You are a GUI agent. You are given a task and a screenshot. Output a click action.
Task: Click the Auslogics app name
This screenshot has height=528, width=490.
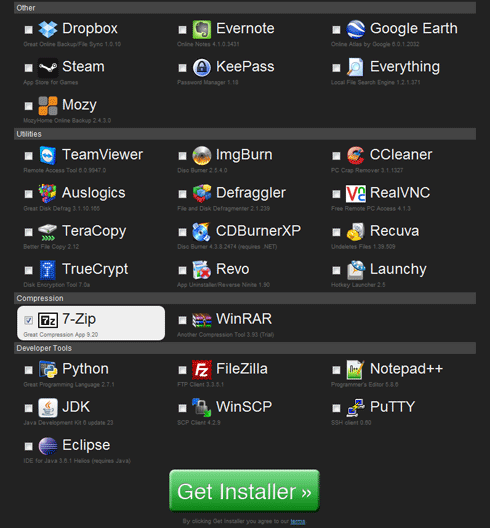(x=94, y=193)
